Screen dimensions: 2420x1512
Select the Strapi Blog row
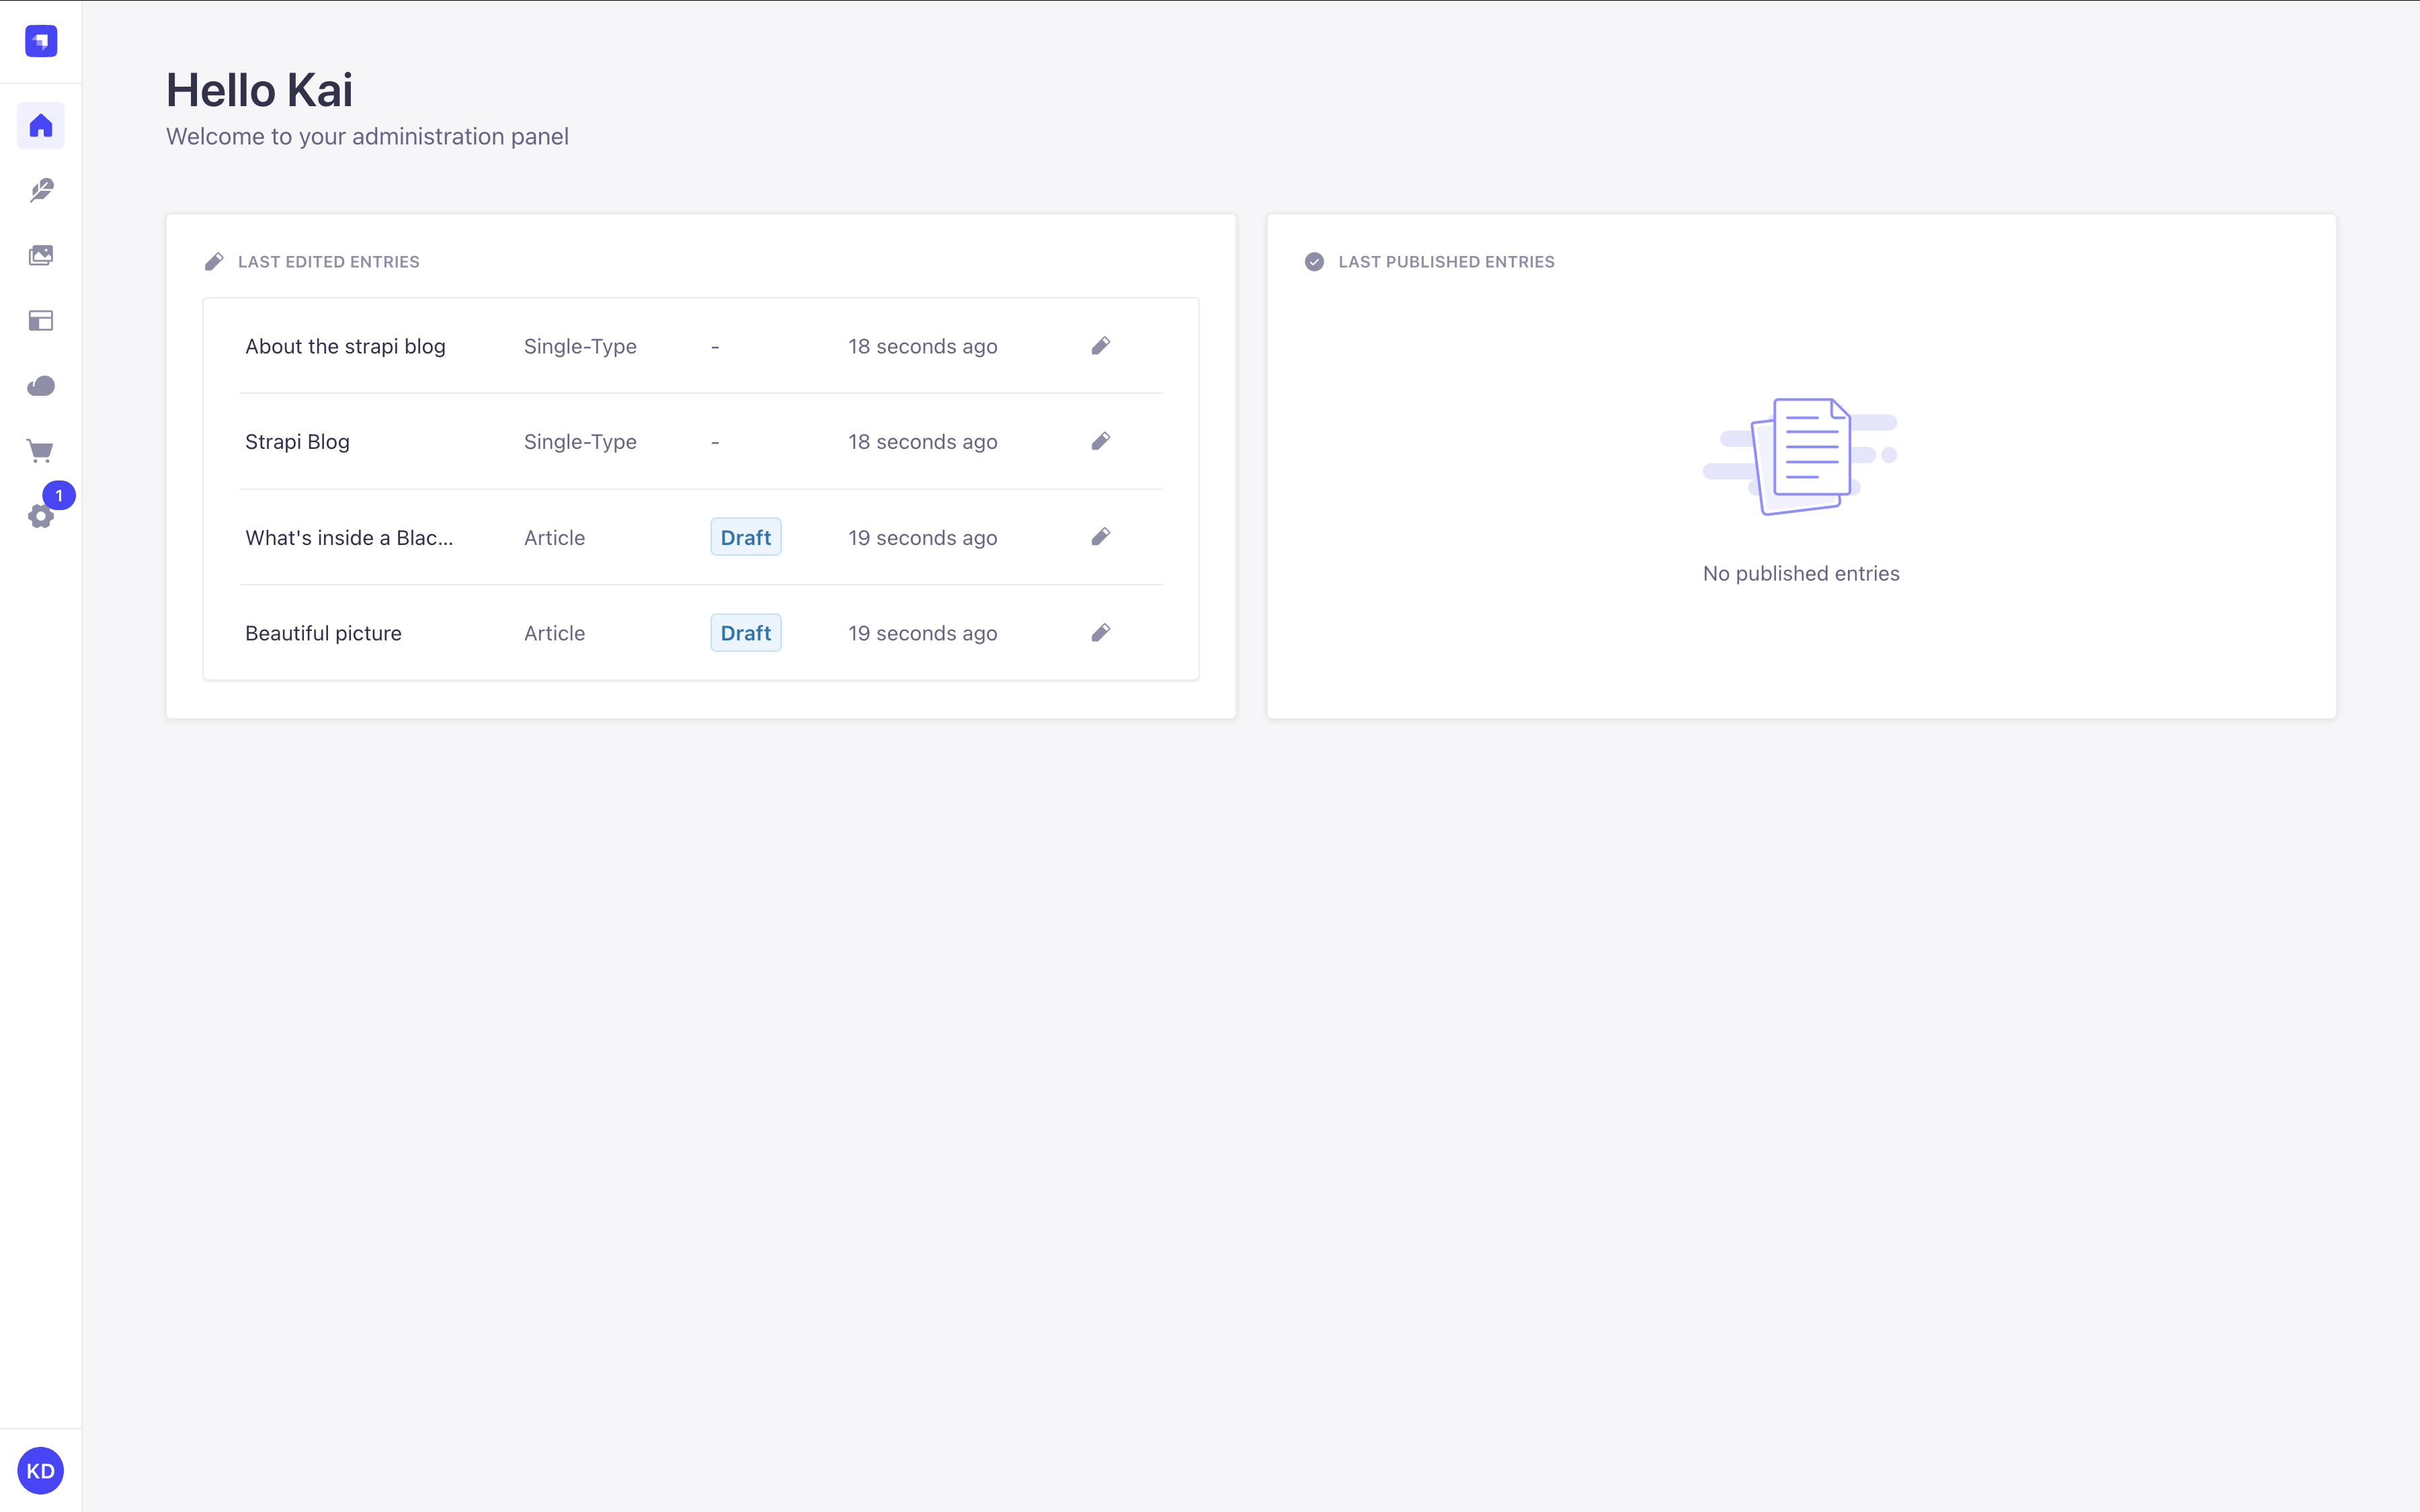pos(297,441)
